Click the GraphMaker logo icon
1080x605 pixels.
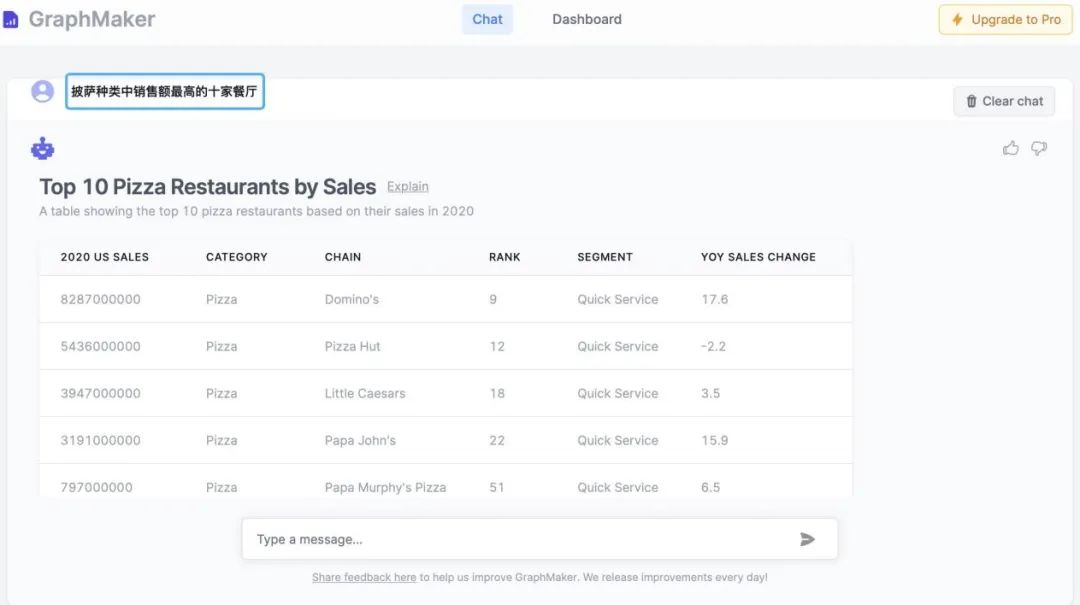pyautogui.click(x=11, y=20)
